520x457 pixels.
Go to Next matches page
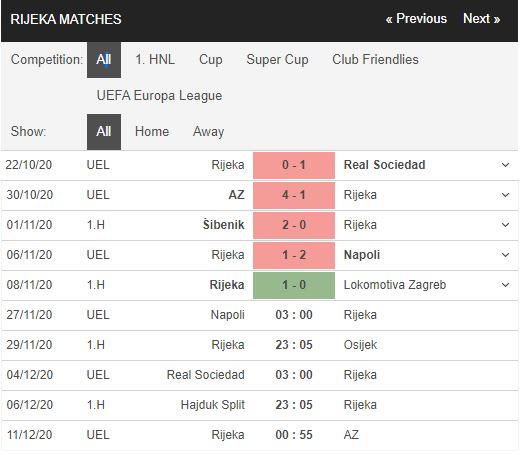(x=482, y=19)
